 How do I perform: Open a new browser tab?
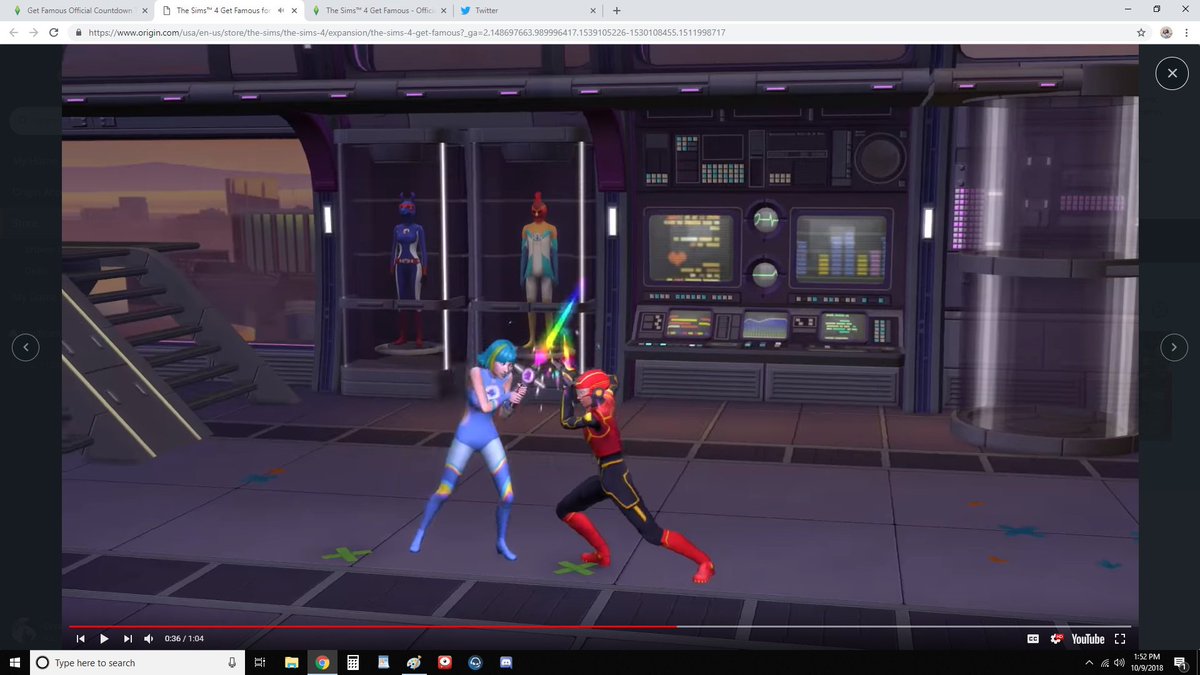pos(616,10)
